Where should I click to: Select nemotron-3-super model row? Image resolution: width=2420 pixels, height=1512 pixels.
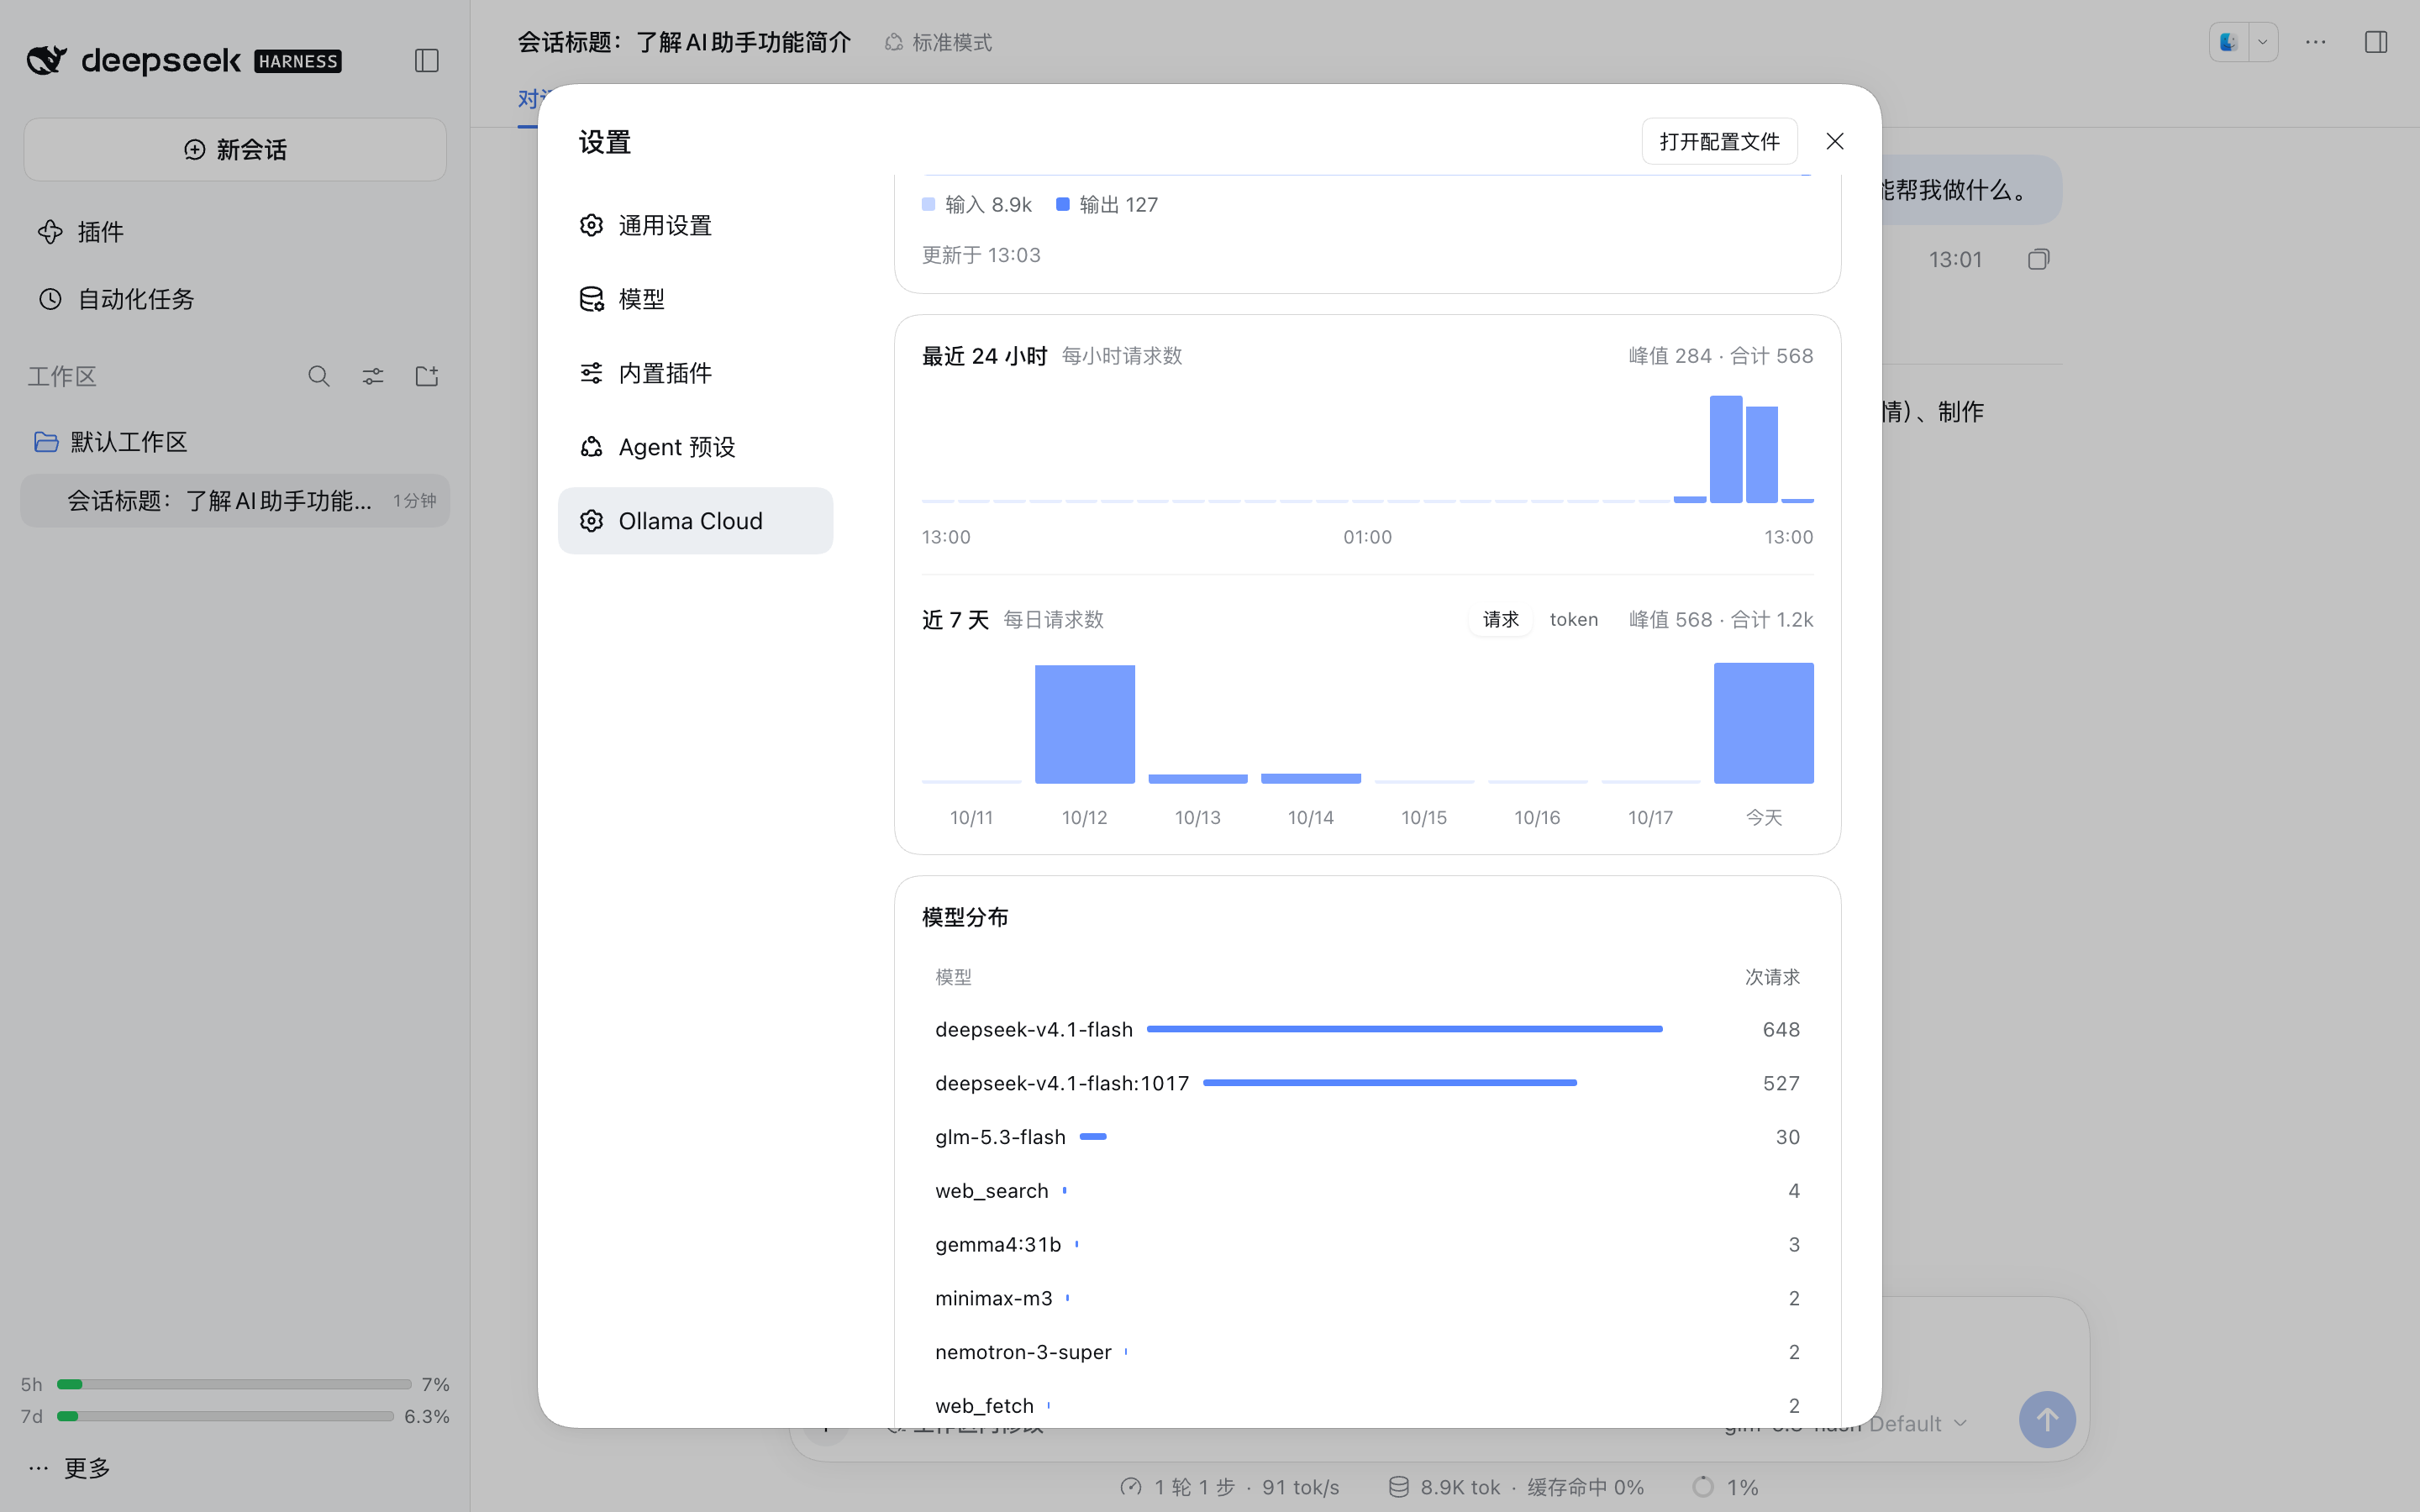[1367, 1352]
